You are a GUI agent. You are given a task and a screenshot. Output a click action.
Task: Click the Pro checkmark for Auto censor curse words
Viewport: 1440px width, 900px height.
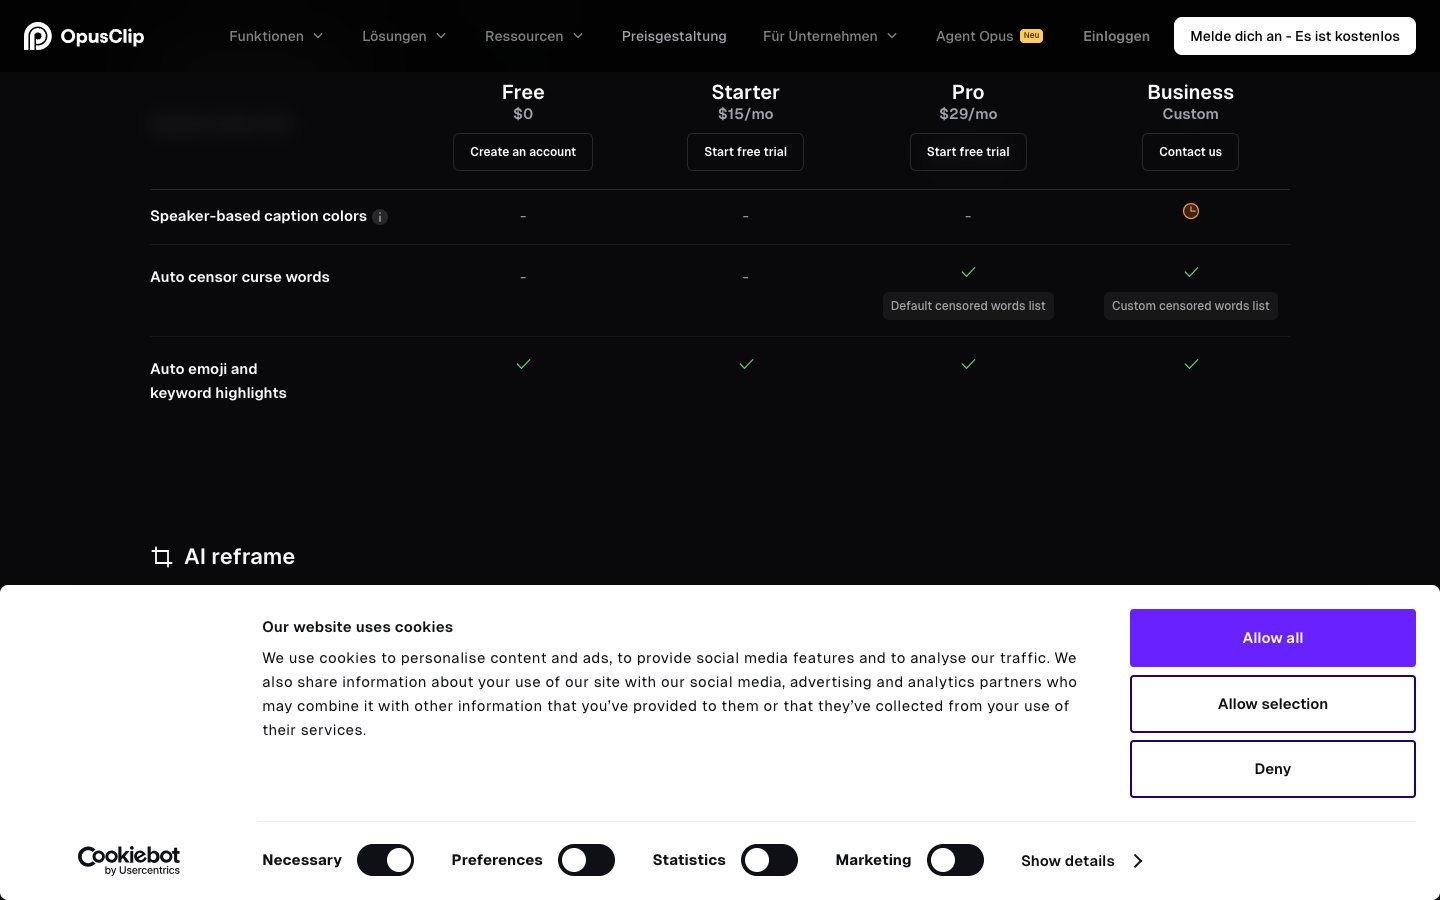click(968, 272)
